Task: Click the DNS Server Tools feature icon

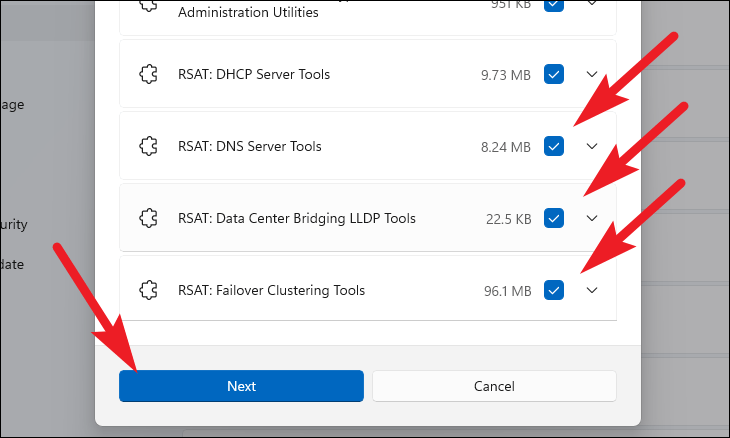Action: [149, 146]
